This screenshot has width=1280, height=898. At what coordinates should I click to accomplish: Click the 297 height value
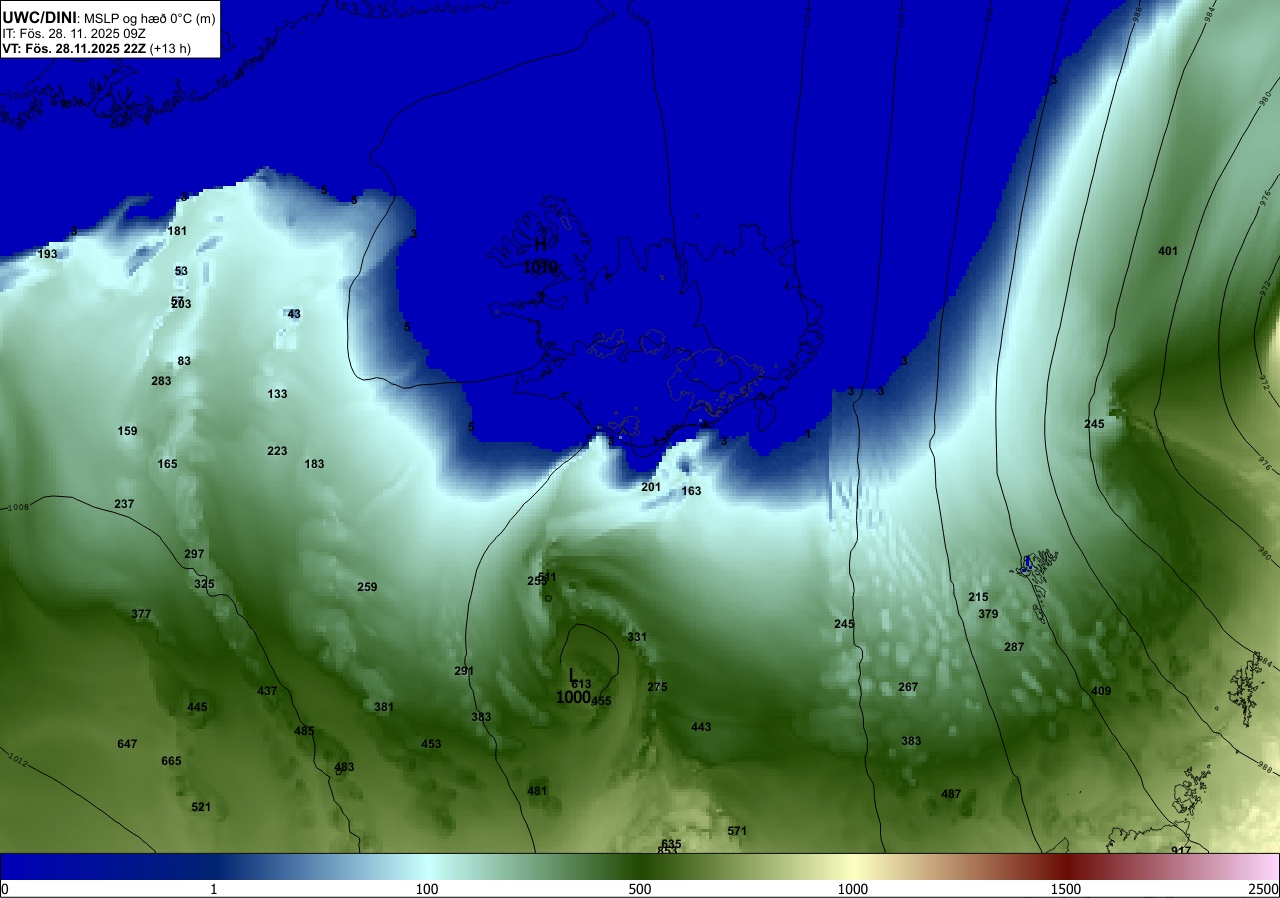point(194,554)
